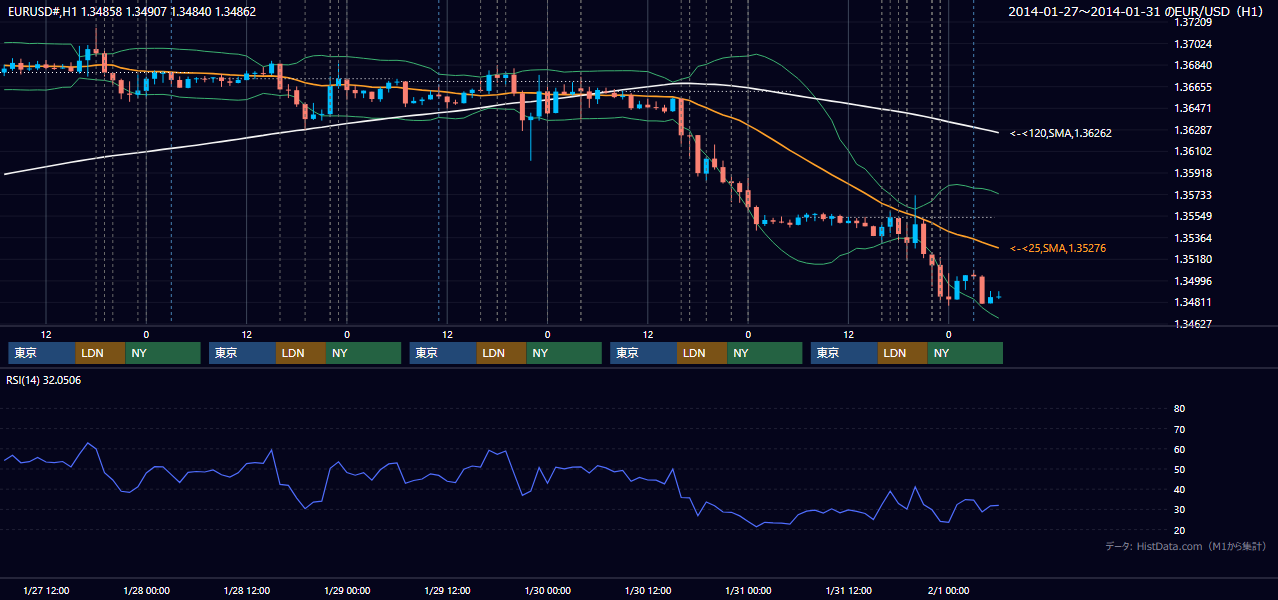Click RSI scale value 30
The height and width of the screenshot is (600, 1278).
(1179, 510)
